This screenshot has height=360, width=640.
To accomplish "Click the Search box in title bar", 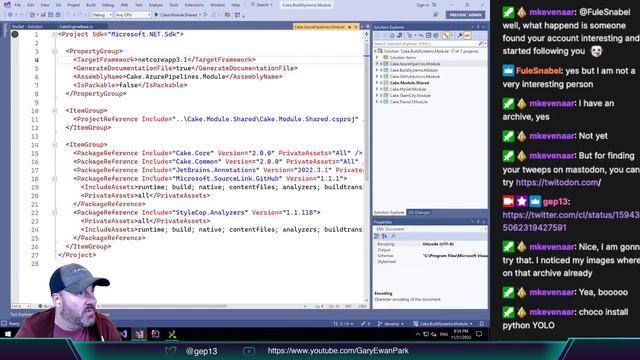I will tap(262, 5).
